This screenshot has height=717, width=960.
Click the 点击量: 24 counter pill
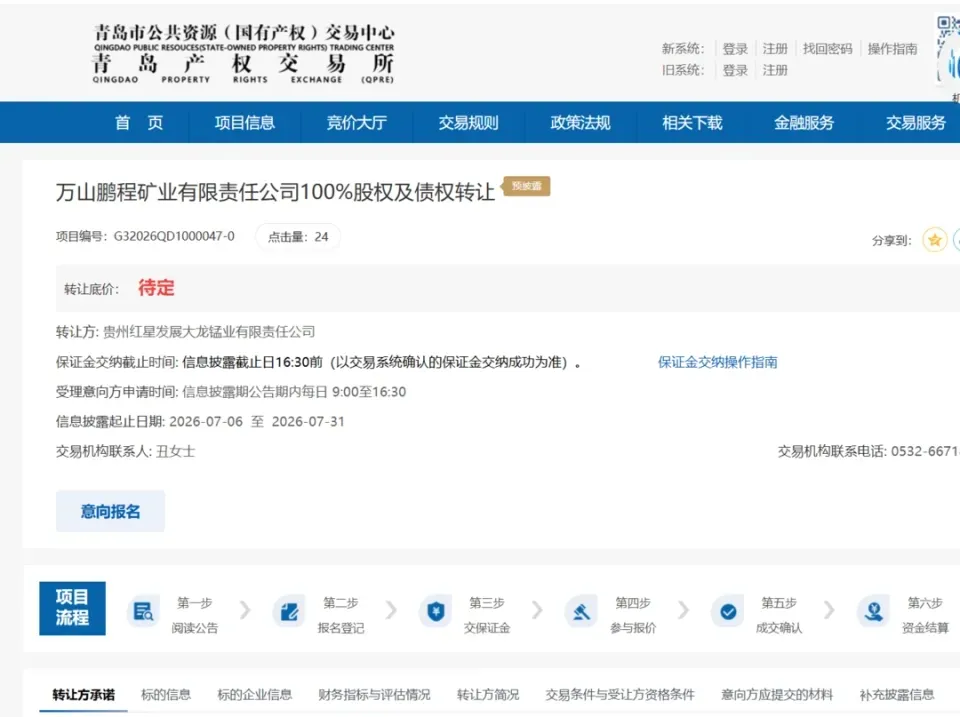pyautogui.click(x=298, y=237)
